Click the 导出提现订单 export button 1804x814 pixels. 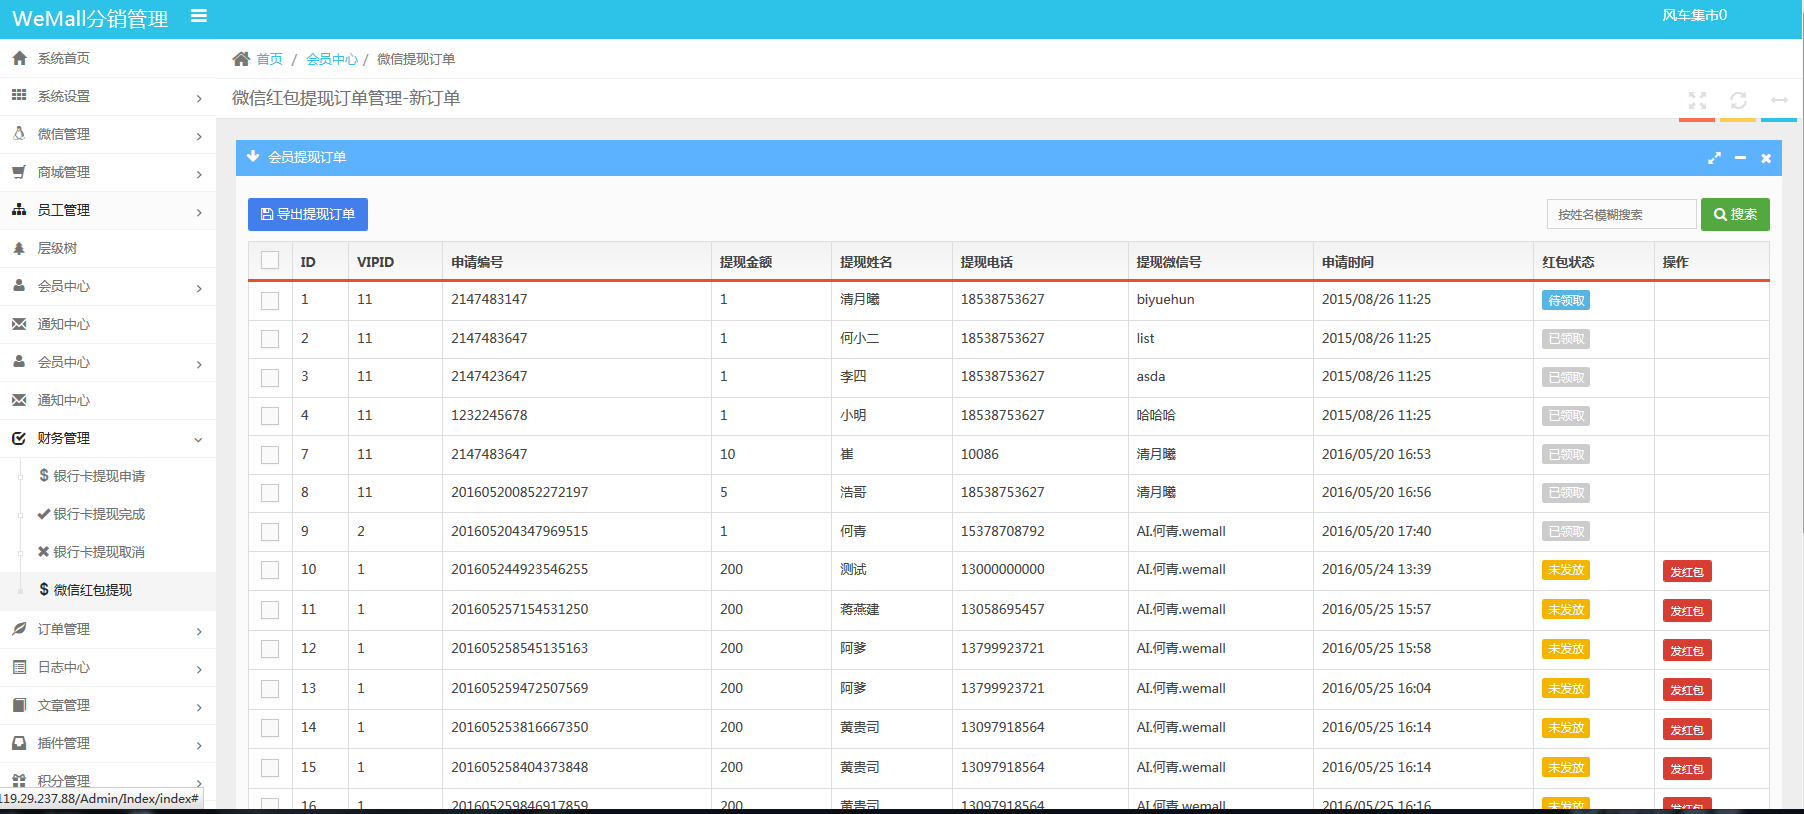pyautogui.click(x=308, y=214)
